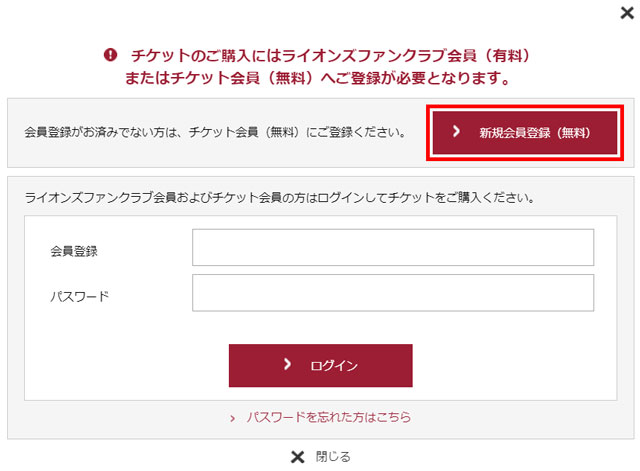Screen dimensions: 640x471
Task: Focus the 会員登録 input field
Action: (x=393, y=248)
